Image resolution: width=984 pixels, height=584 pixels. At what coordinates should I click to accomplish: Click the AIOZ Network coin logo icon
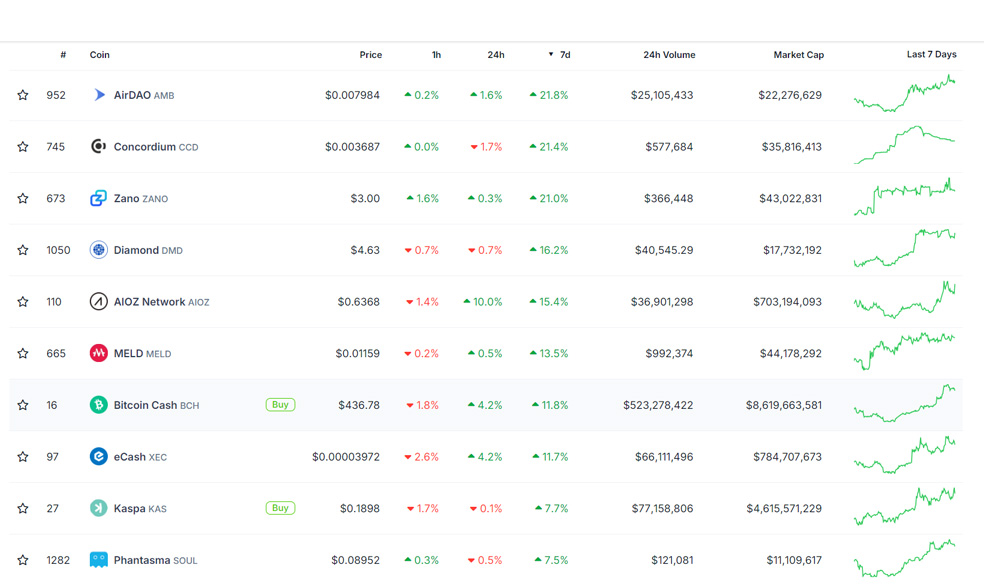(99, 302)
